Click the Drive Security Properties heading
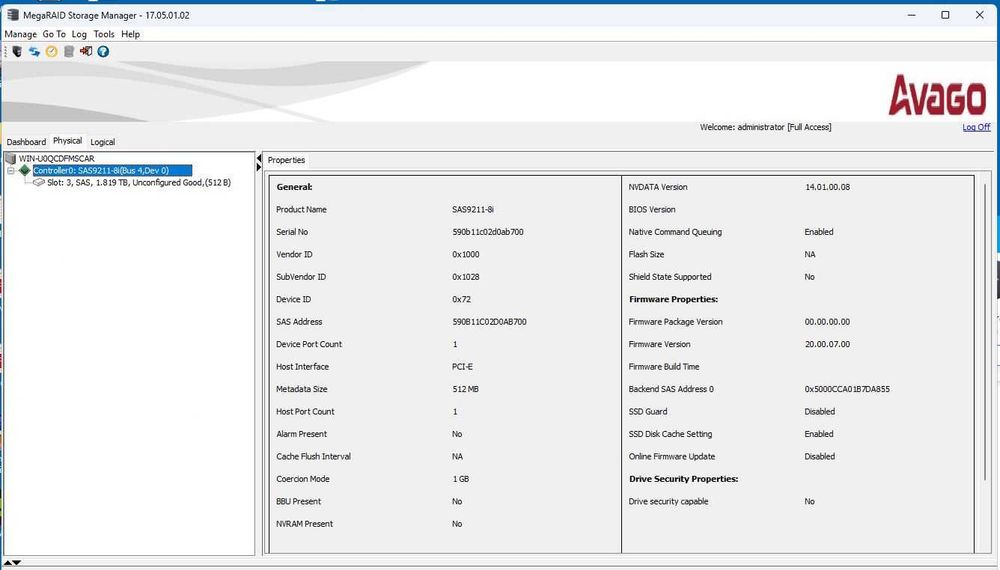This screenshot has height=570, width=1000. tap(684, 479)
